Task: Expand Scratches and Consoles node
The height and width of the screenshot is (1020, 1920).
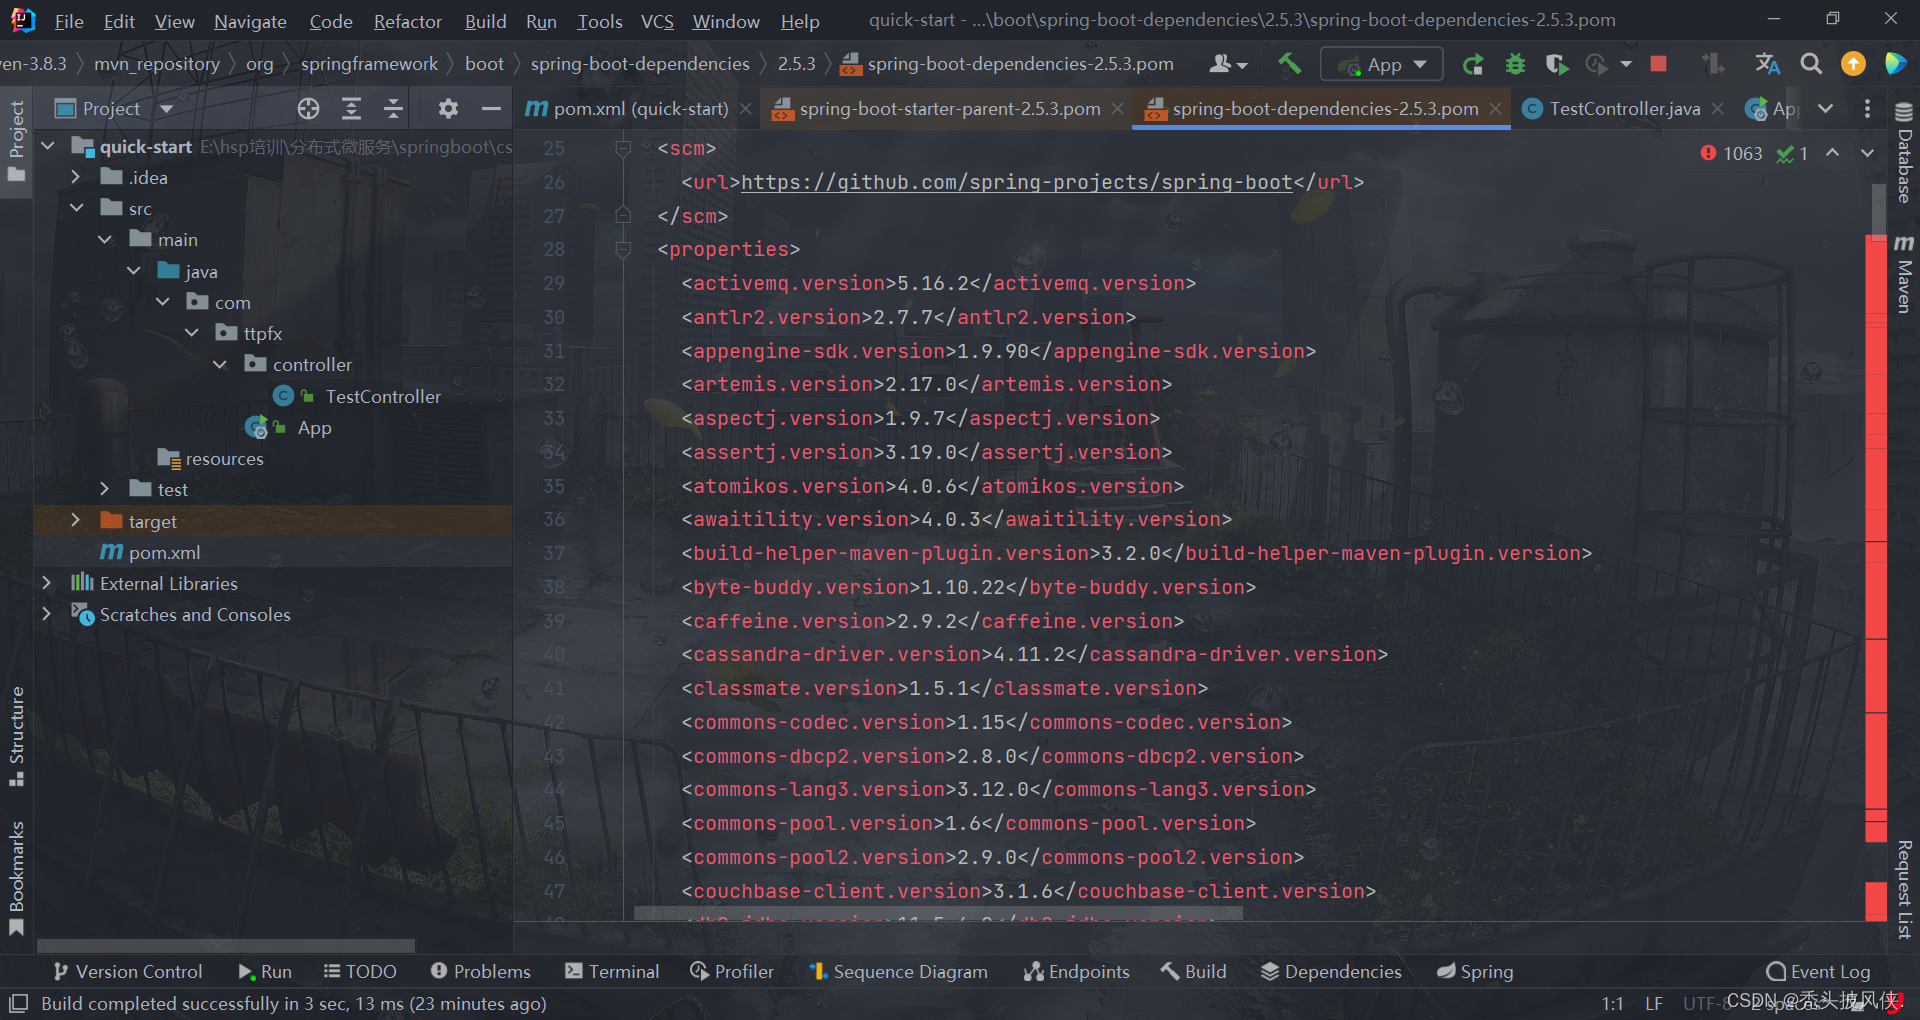Action: click(x=46, y=614)
